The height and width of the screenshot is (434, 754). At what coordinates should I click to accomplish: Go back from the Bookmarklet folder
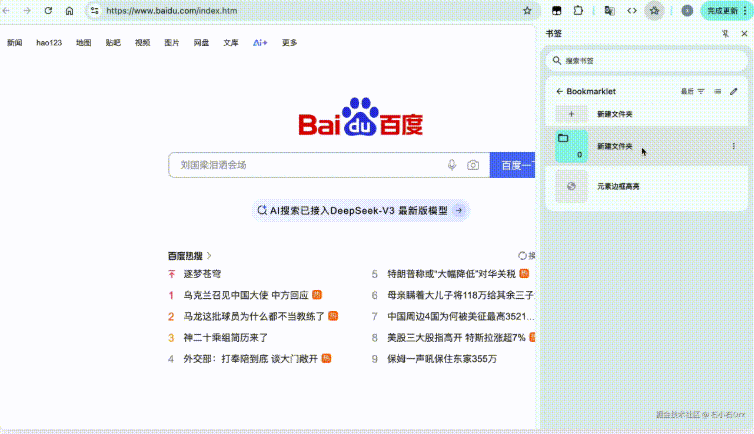point(559,91)
